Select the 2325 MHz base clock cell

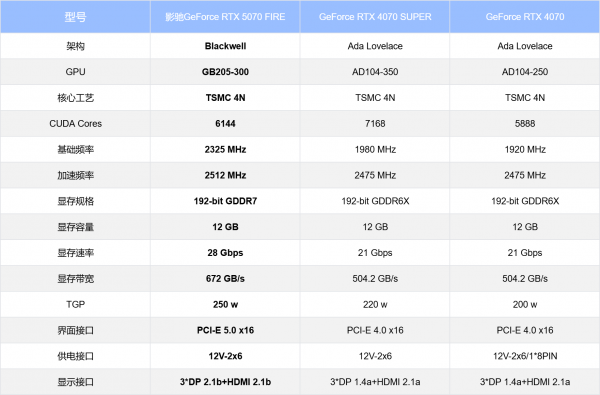225,149
